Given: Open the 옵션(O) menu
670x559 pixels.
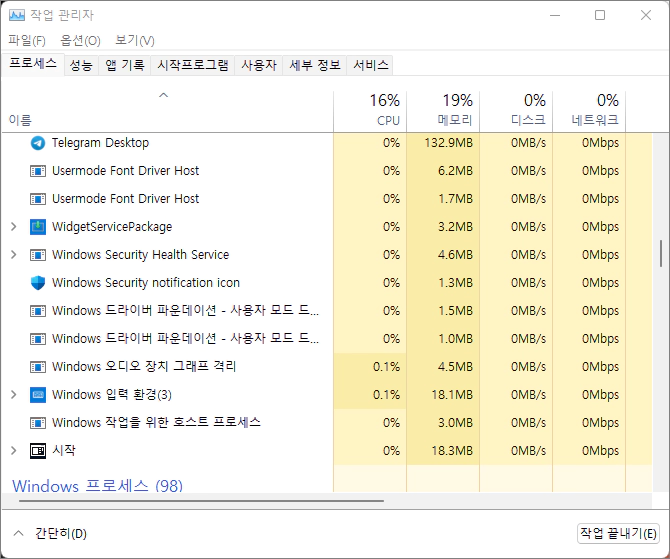Looking at the screenshot, I should pos(80,41).
